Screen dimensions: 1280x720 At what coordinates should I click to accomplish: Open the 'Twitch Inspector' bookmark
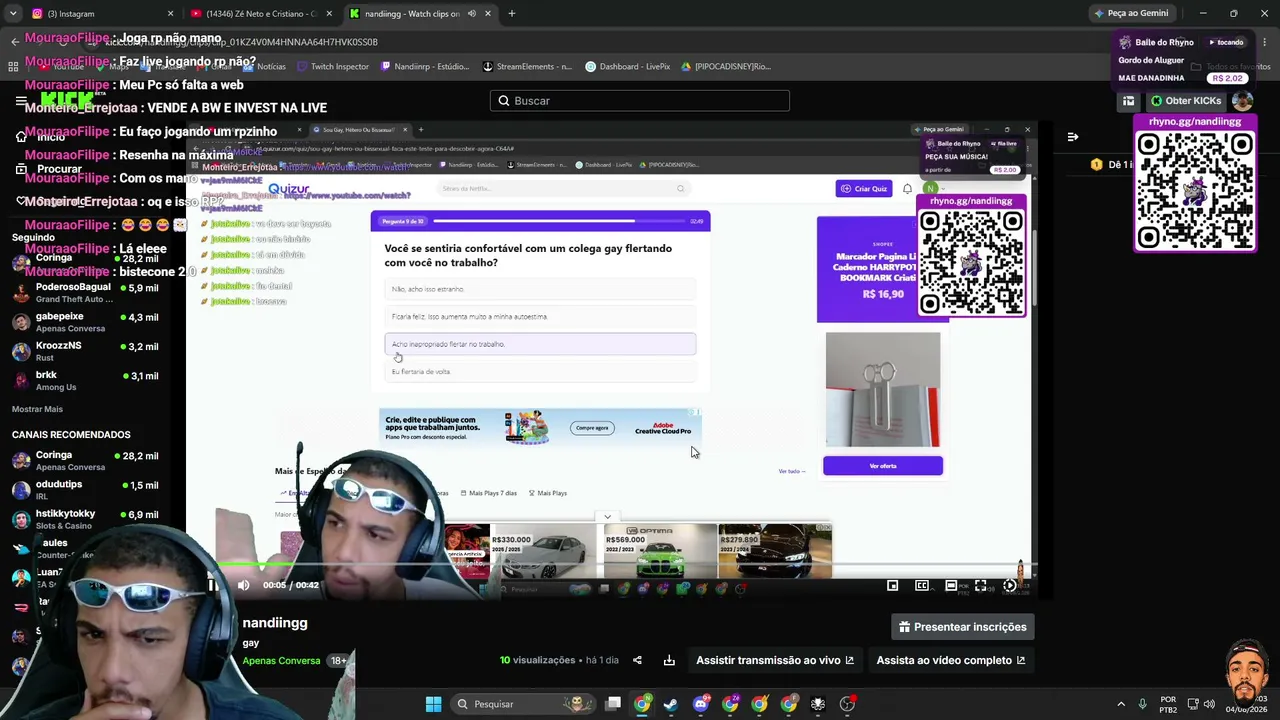coord(332,67)
